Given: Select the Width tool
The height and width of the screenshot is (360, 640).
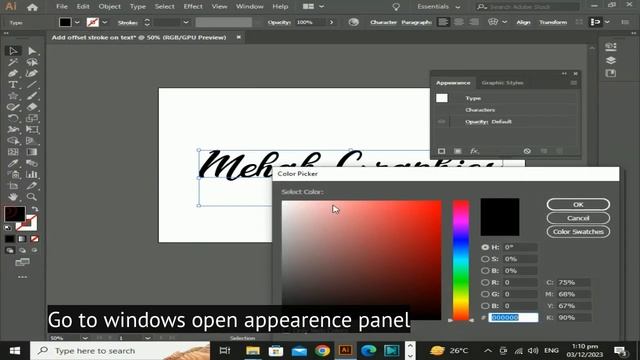Looking at the screenshot, I should (13, 130).
